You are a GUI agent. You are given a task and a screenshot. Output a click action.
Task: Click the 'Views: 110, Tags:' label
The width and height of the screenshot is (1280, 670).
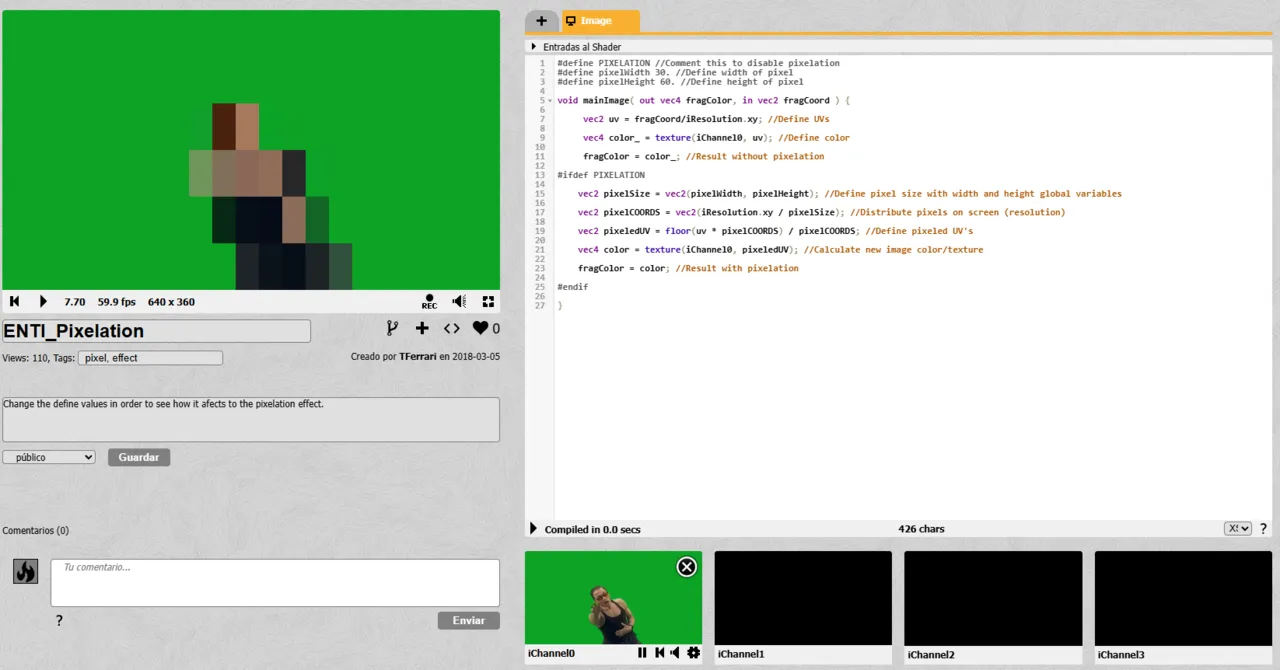point(39,358)
